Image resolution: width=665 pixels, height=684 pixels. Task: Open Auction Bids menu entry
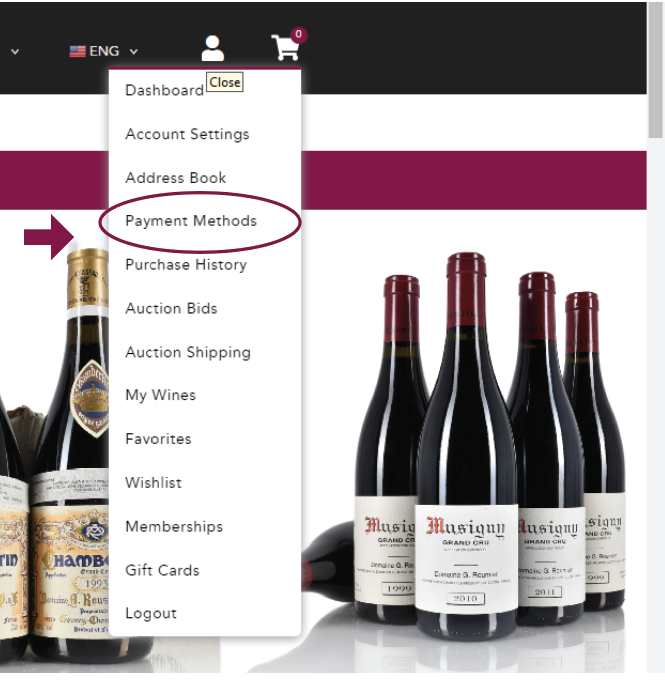click(171, 309)
